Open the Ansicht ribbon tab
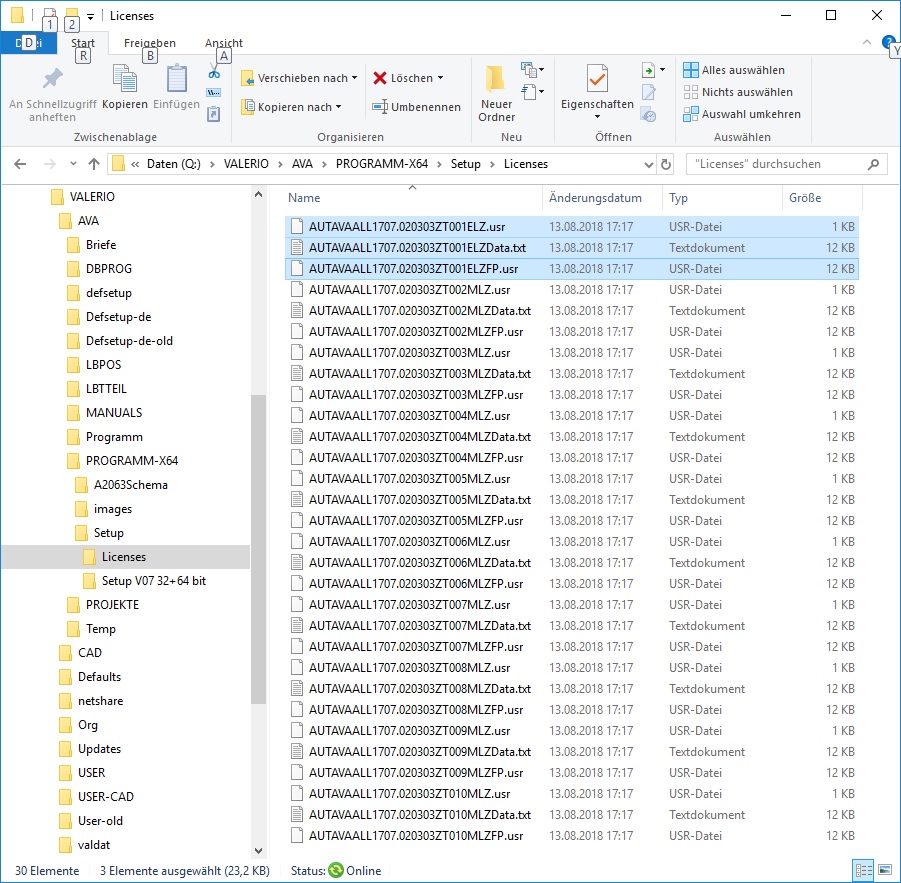The width and height of the screenshot is (901, 883). click(224, 43)
